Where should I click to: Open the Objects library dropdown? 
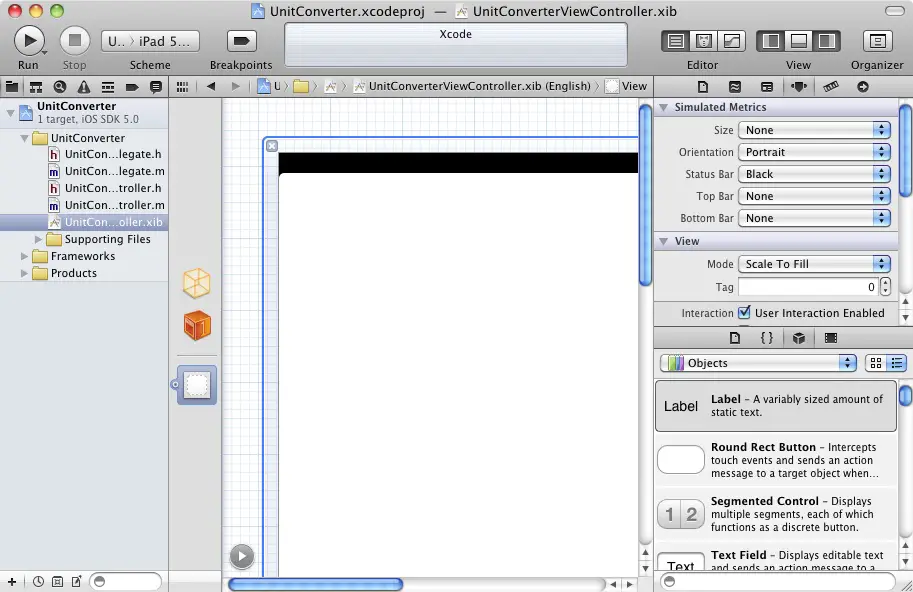(x=758, y=363)
